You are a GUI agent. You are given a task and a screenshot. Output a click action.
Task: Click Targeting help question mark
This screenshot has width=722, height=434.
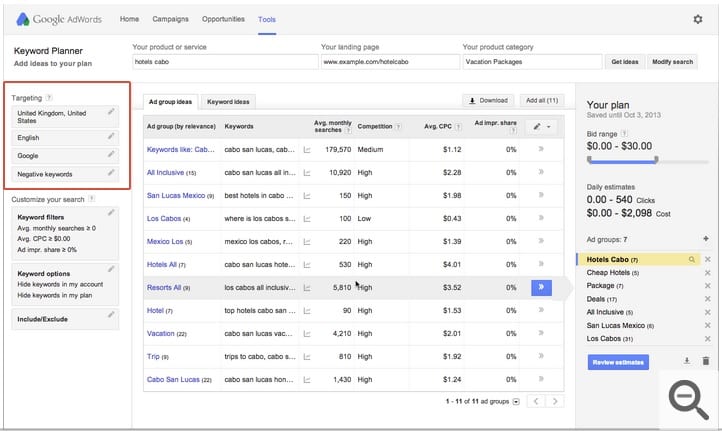(49, 98)
